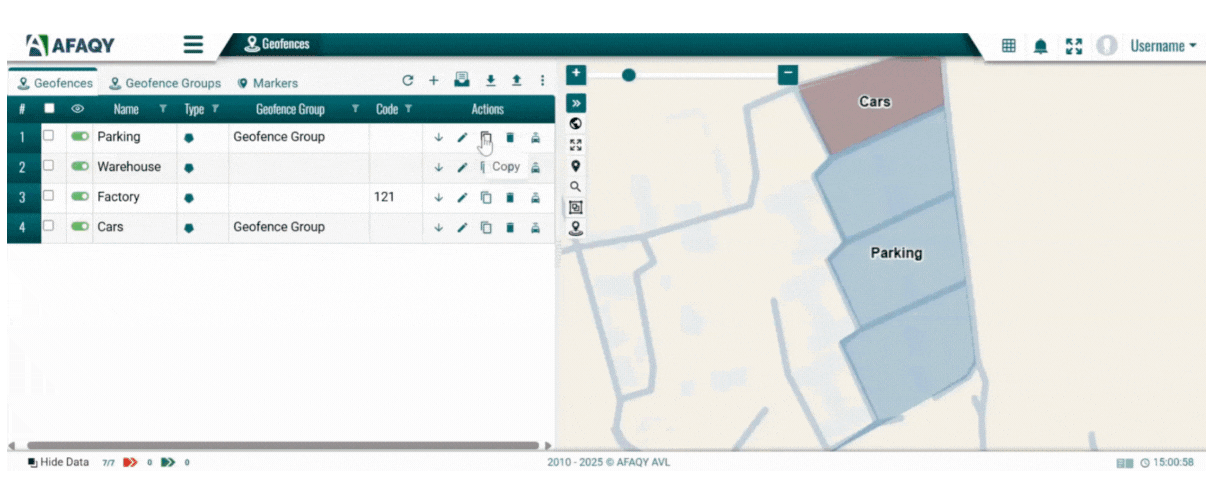Expand the map toolbar double-chevron
1210x504 pixels.
(x=576, y=103)
